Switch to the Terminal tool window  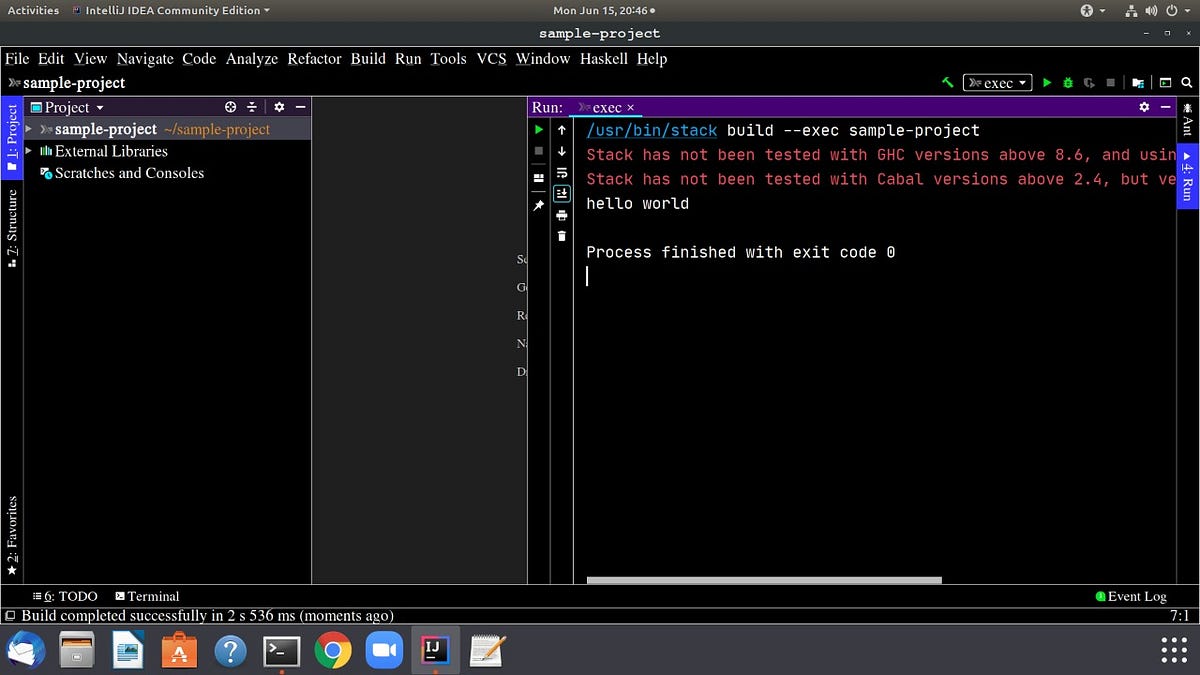(x=146, y=596)
